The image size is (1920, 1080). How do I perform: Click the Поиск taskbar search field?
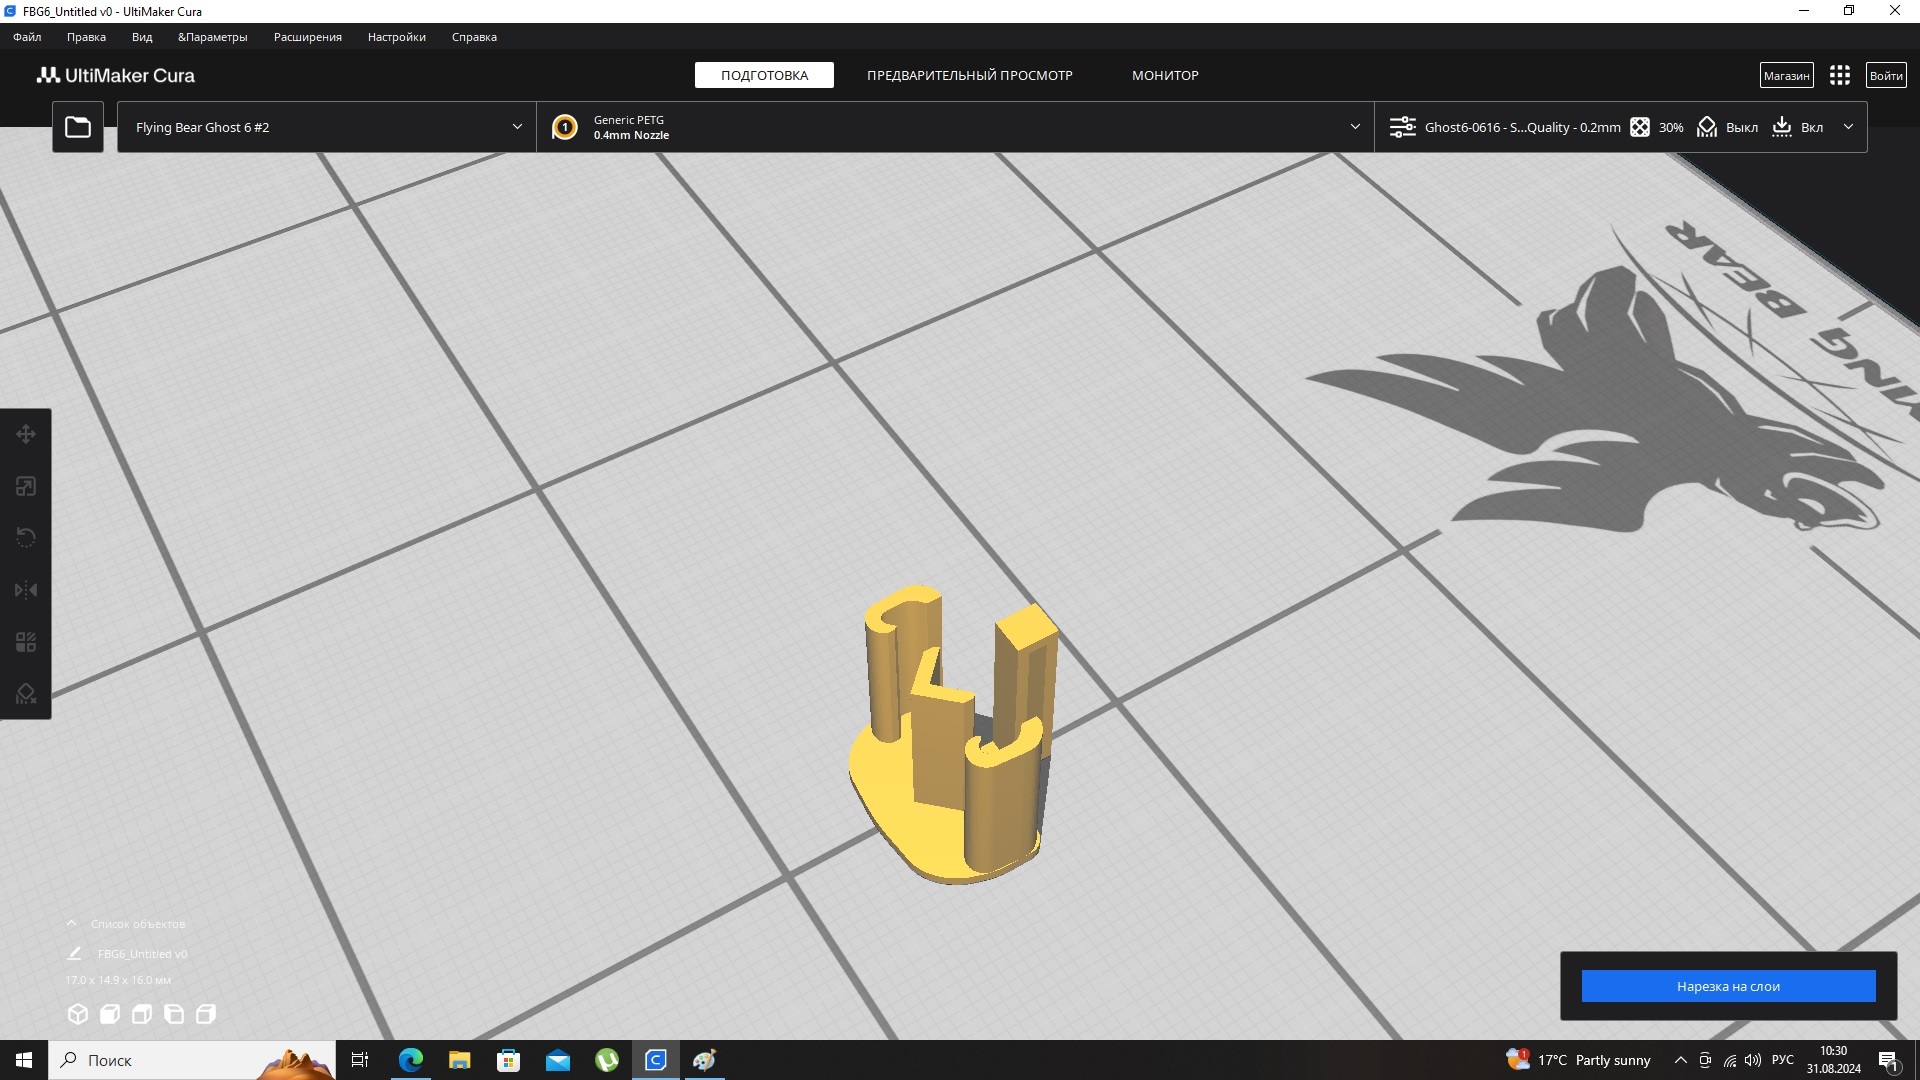(190, 1060)
